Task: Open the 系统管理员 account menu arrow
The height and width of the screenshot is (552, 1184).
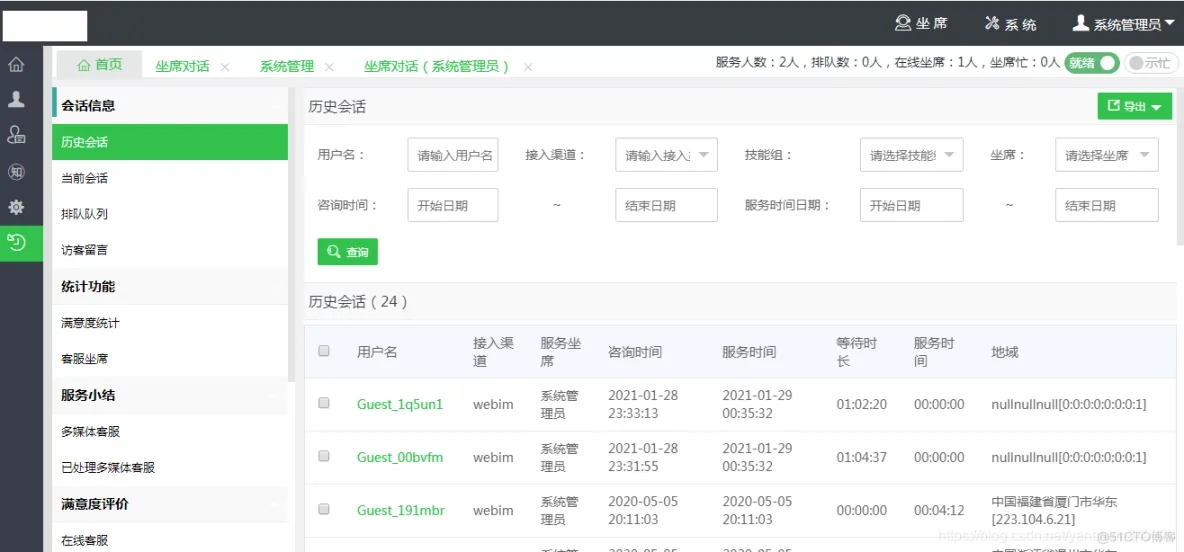Action: pyautogui.click(x=1169, y=24)
